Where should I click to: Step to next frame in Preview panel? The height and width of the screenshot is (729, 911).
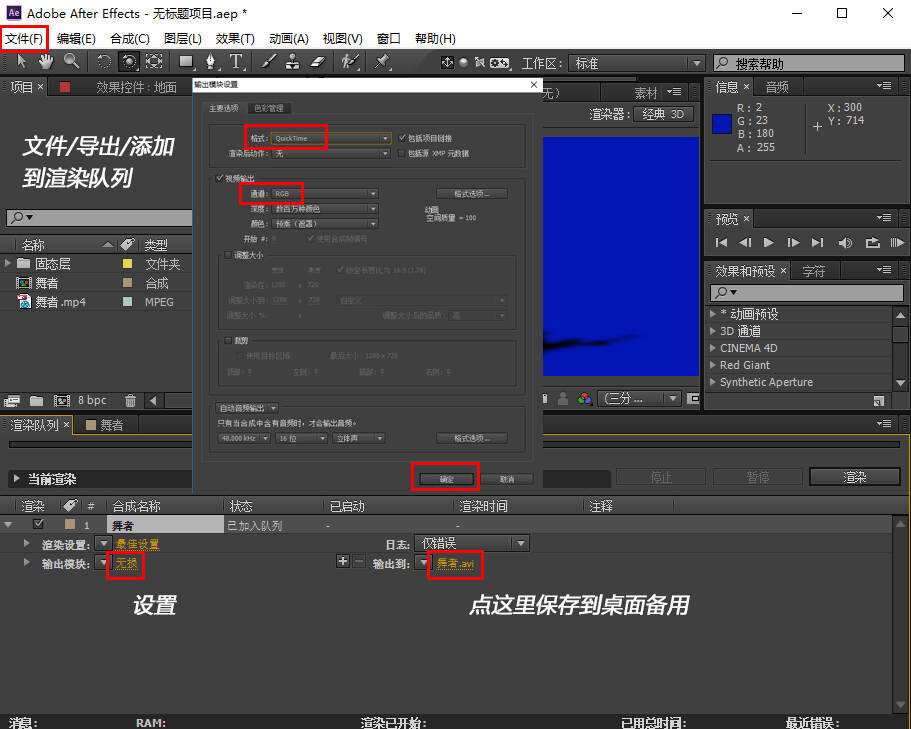coord(793,243)
